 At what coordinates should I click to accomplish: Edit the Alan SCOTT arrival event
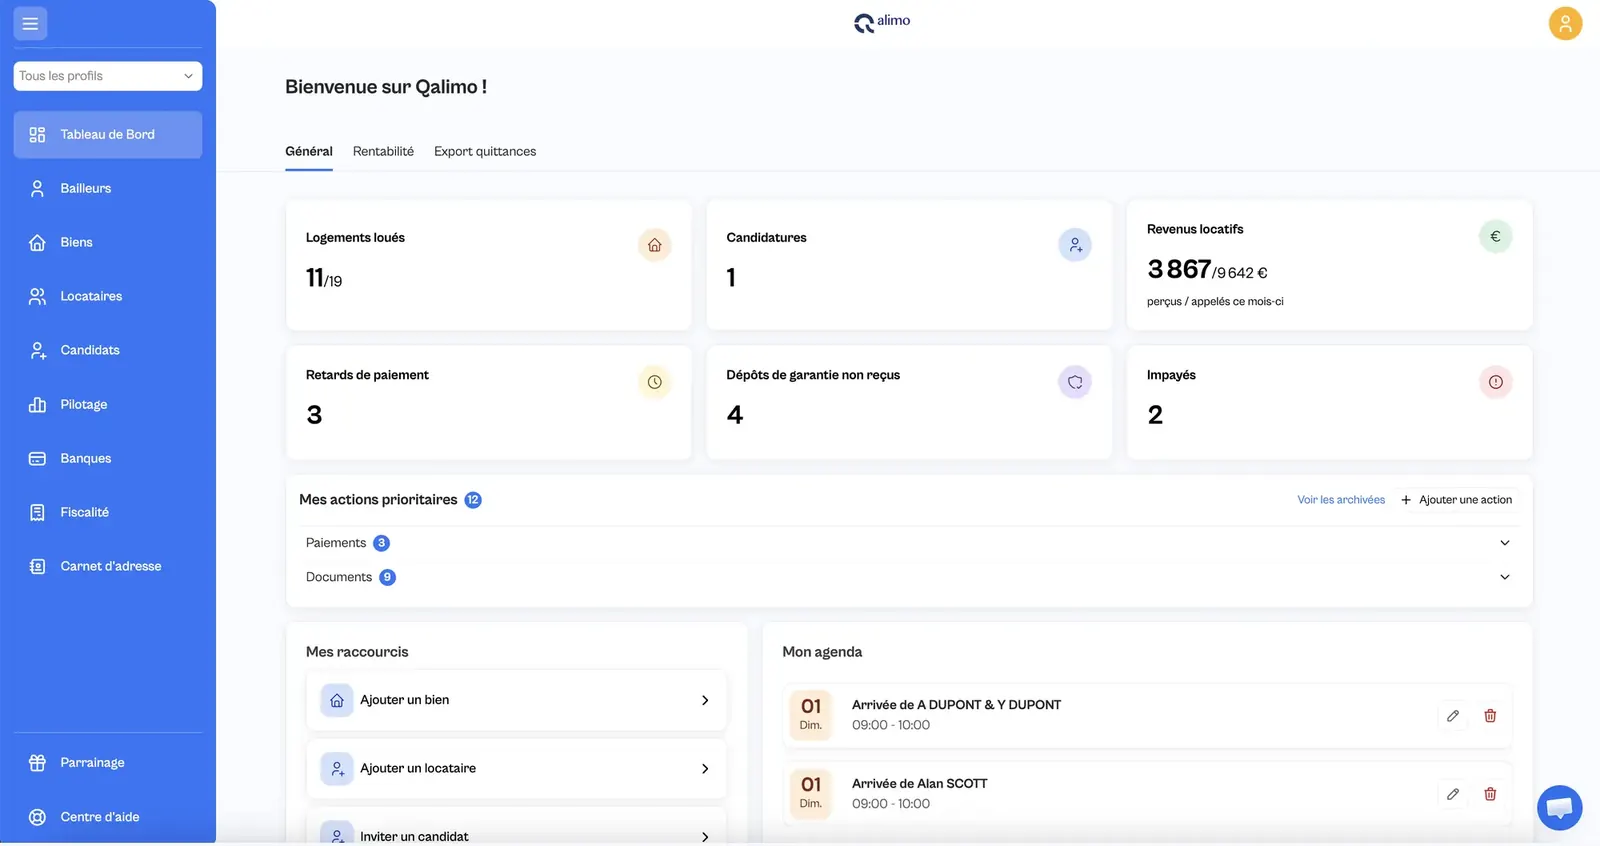pyautogui.click(x=1453, y=794)
